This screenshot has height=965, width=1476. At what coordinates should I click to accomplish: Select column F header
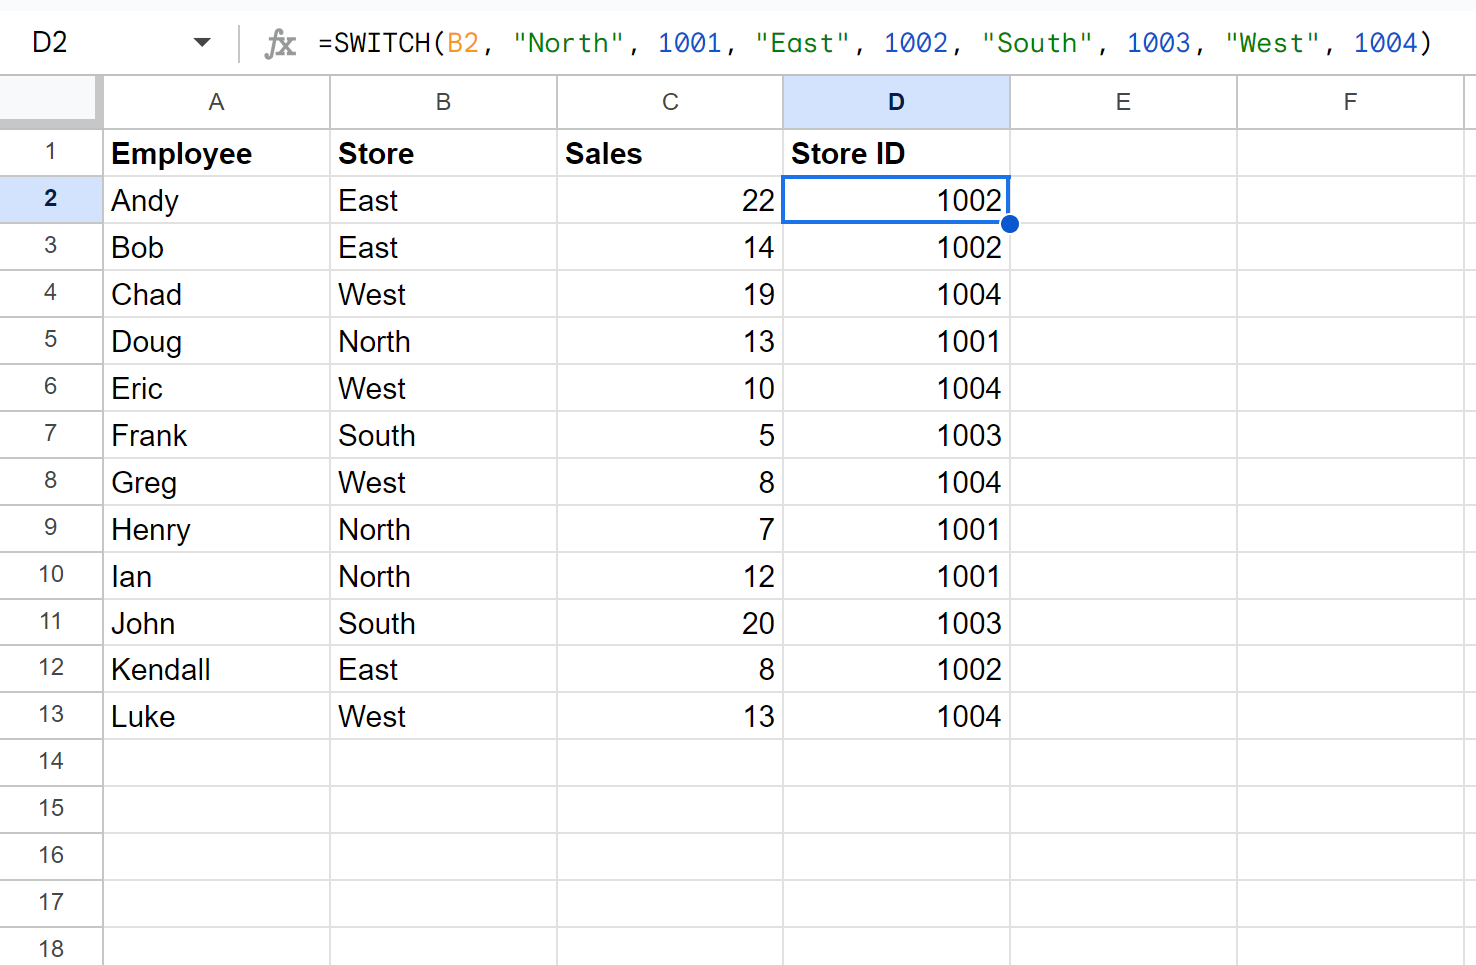[1350, 101]
